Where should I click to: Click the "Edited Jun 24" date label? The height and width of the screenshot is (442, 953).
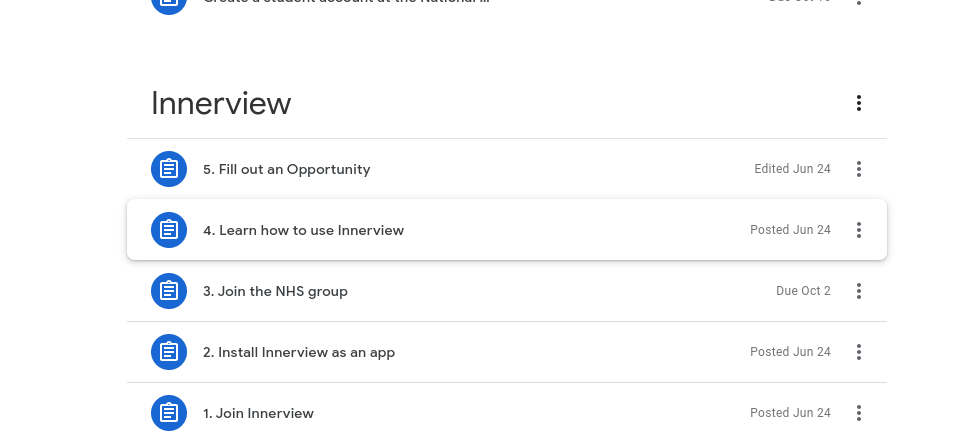pos(792,170)
